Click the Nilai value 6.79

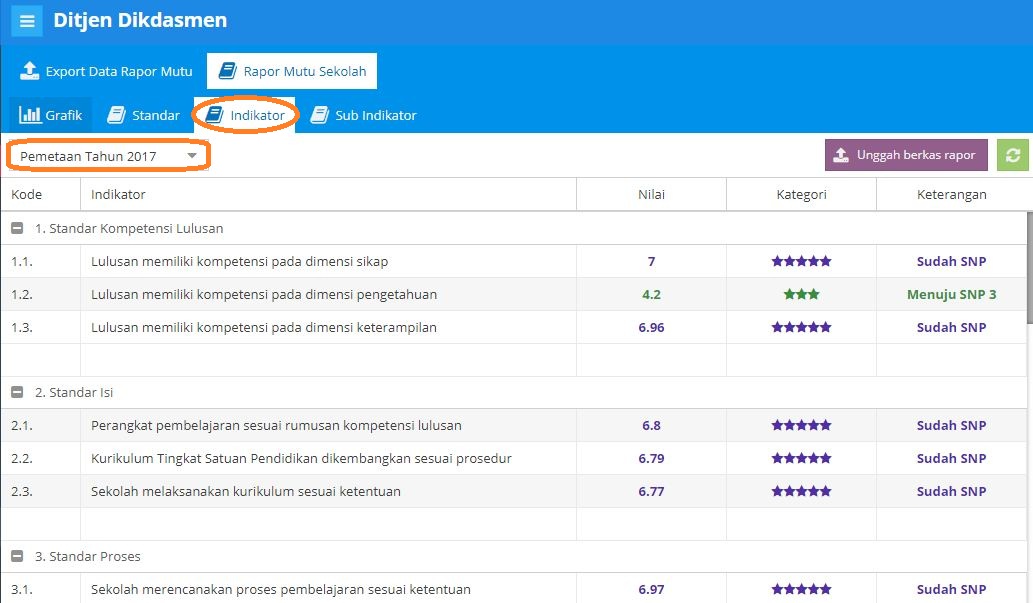(651, 459)
